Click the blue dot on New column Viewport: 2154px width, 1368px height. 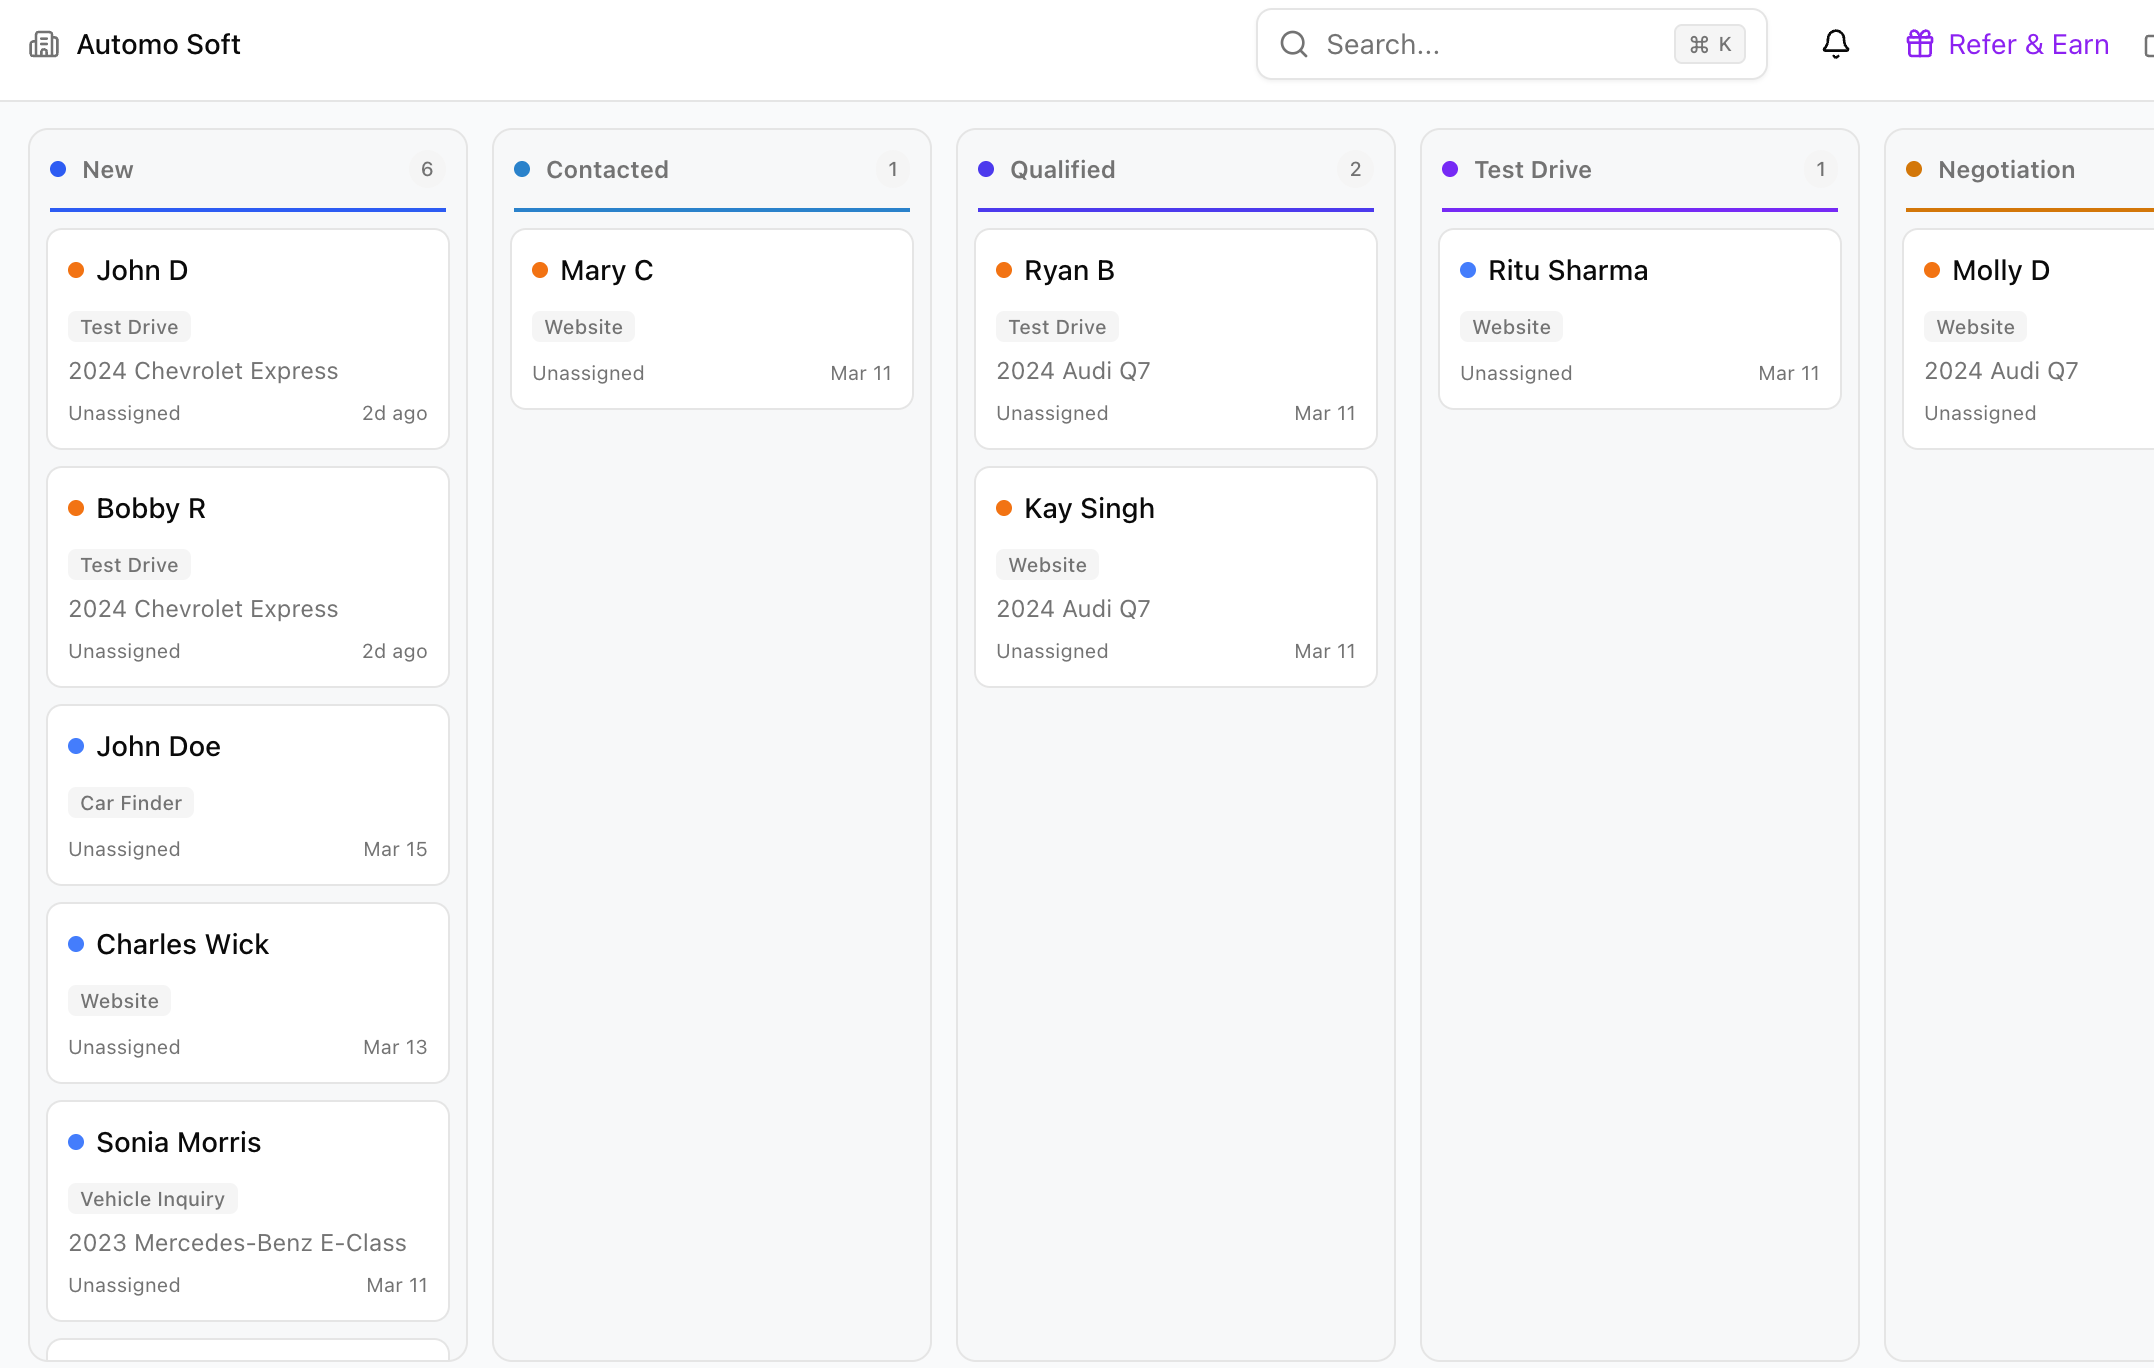(58, 169)
